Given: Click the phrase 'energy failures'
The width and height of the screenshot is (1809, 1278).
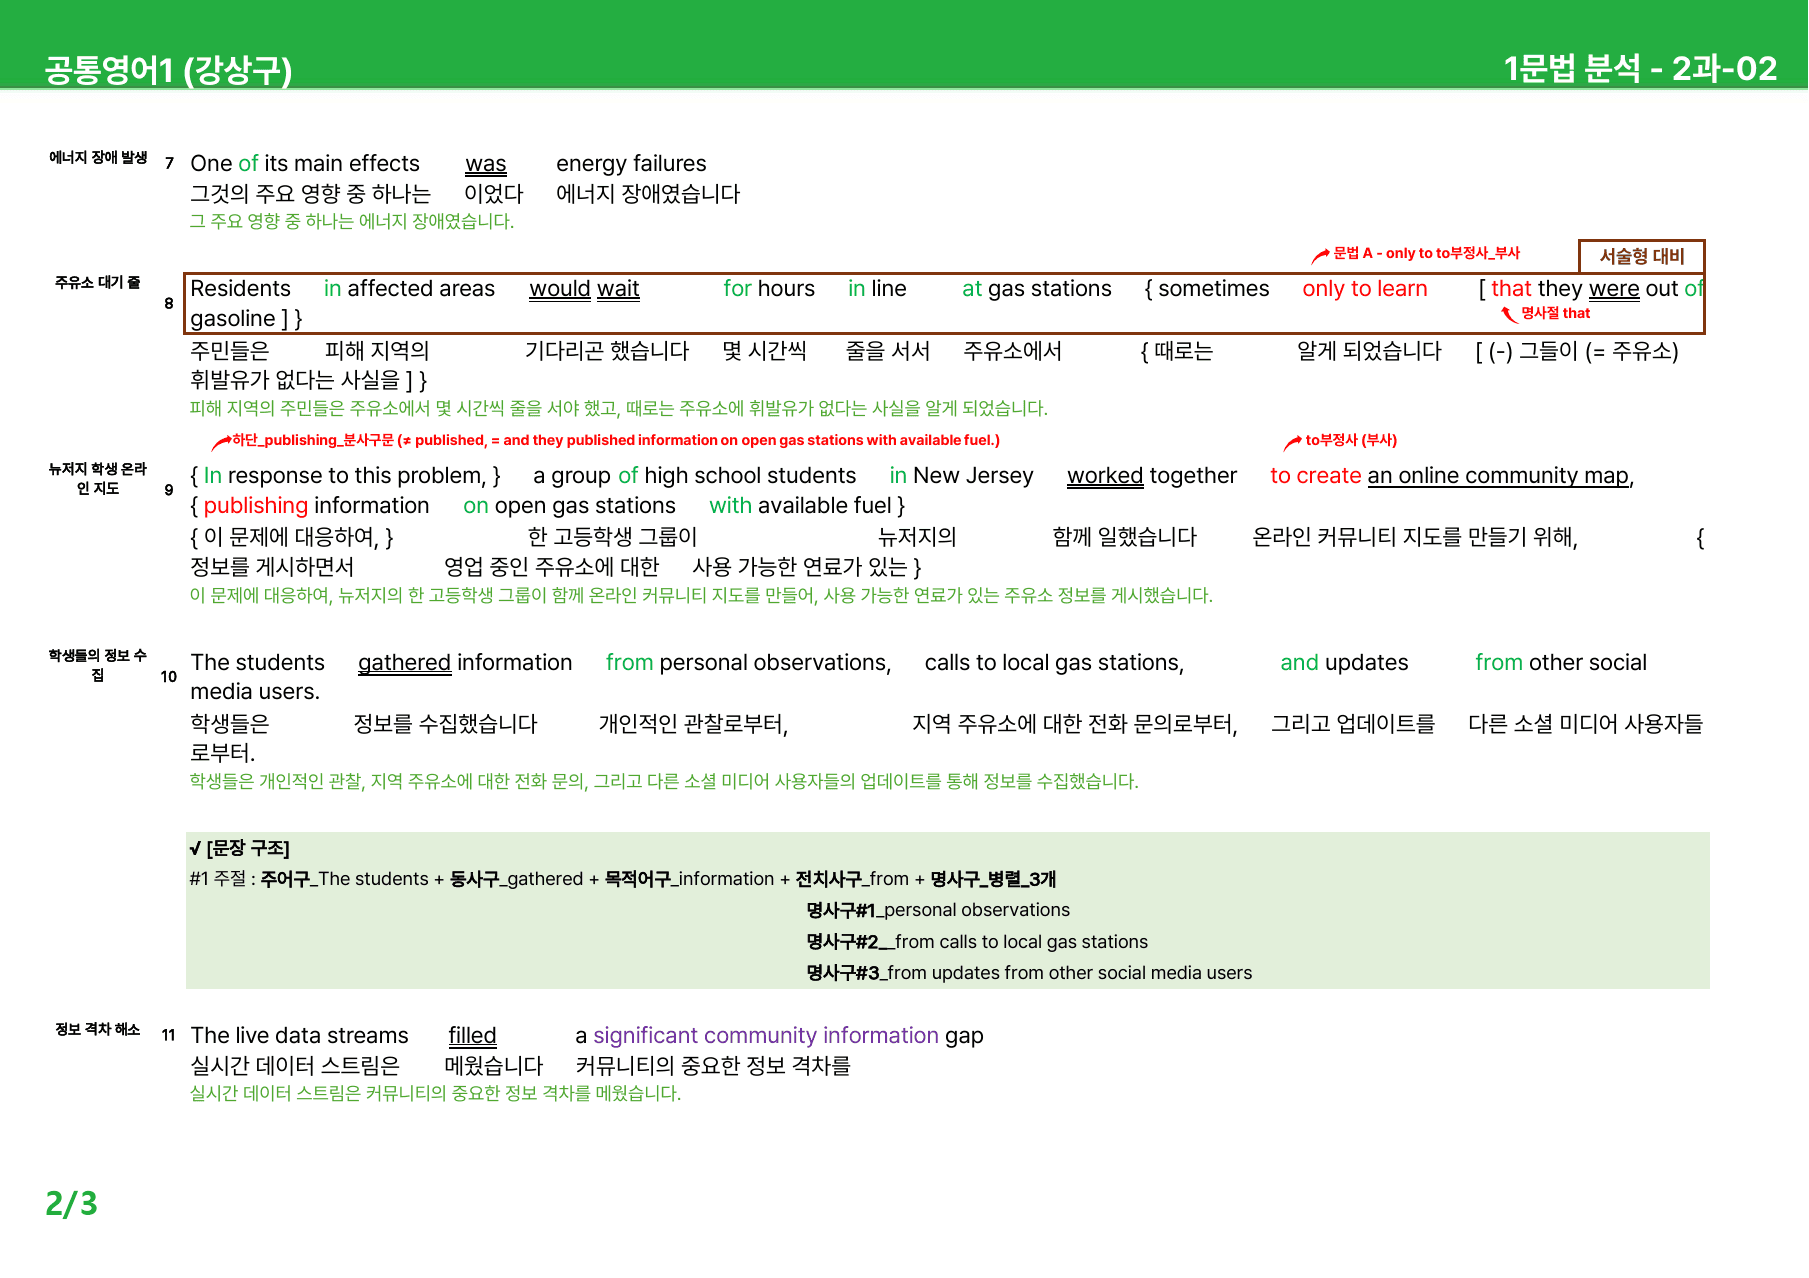Looking at the screenshot, I should [x=631, y=163].
